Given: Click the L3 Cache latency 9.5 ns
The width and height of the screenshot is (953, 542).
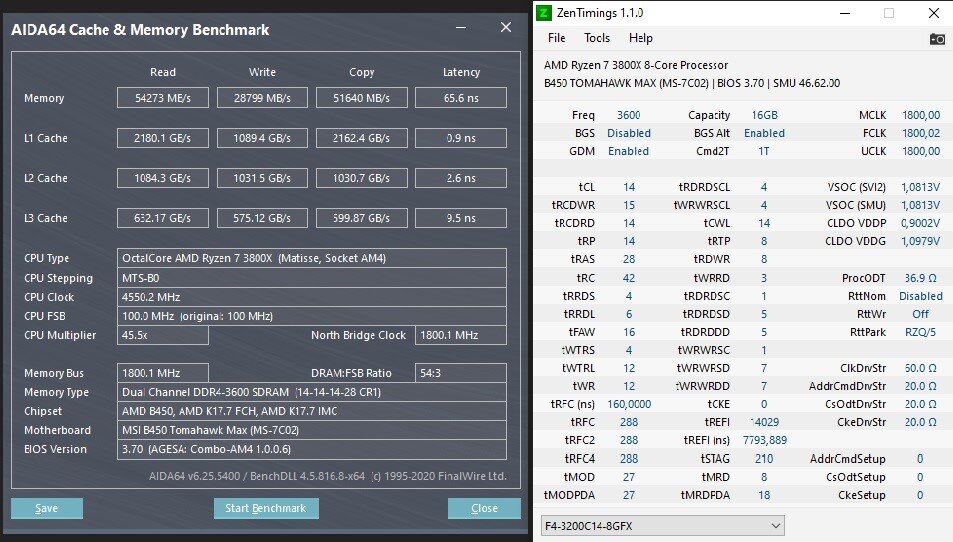Looking at the screenshot, I should coord(461,218).
